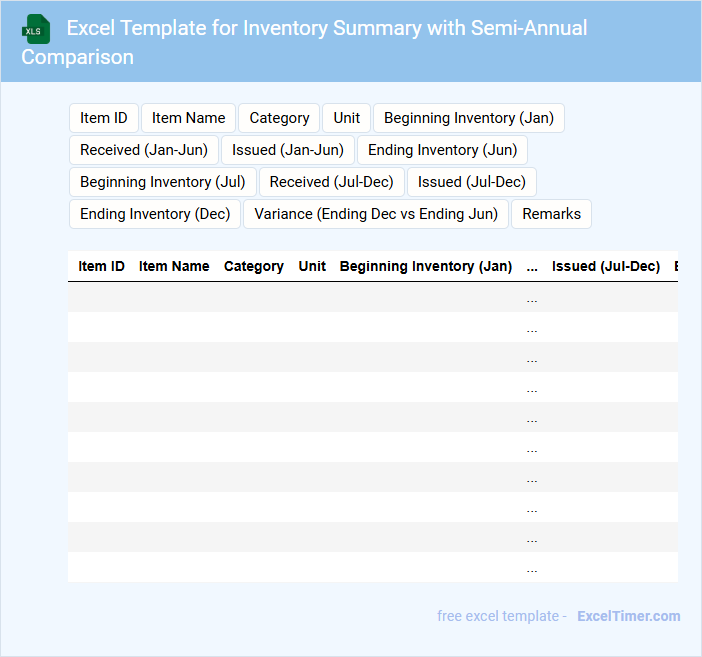702x657 pixels.
Task: Click the green XLS file icon
Action: 36,29
